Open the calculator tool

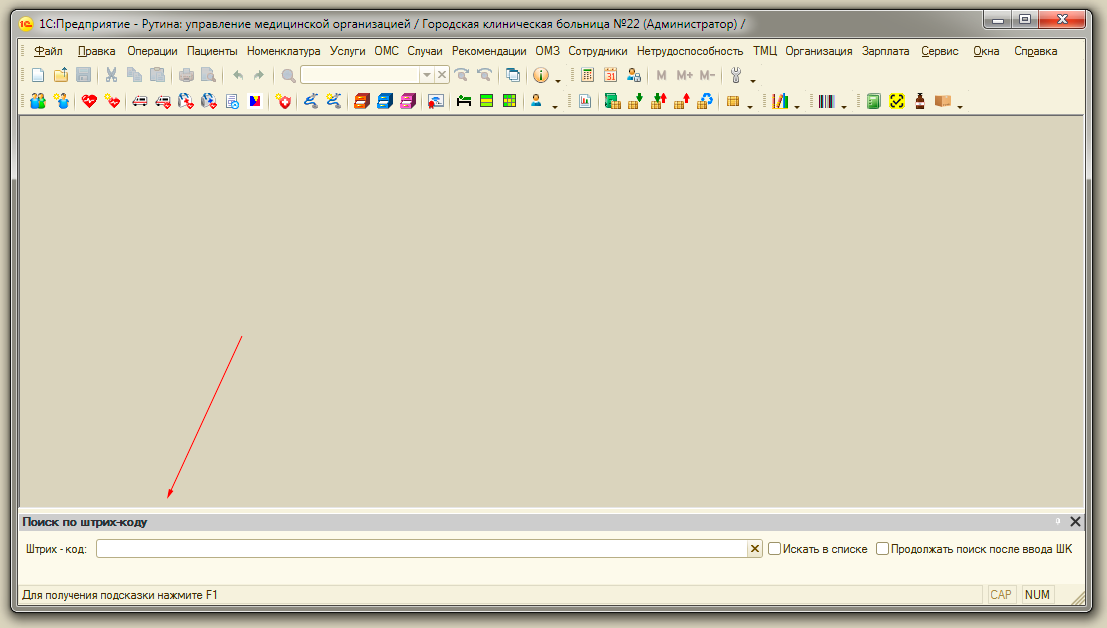pyautogui.click(x=587, y=75)
